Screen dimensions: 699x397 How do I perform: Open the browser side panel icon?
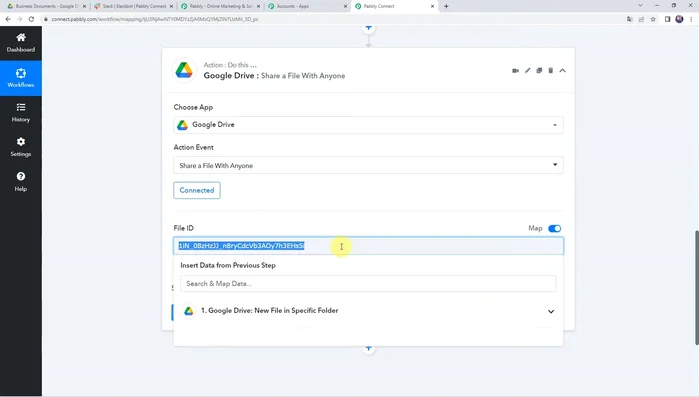coord(667,19)
